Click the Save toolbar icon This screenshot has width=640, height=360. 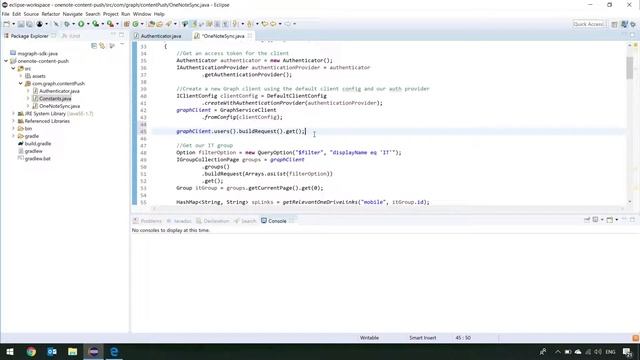(21, 24)
